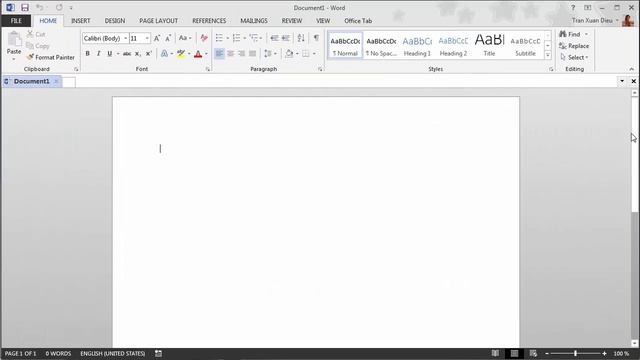The width and height of the screenshot is (640, 360).
Task: Click Cut in Clipboard group
Action: (36, 34)
